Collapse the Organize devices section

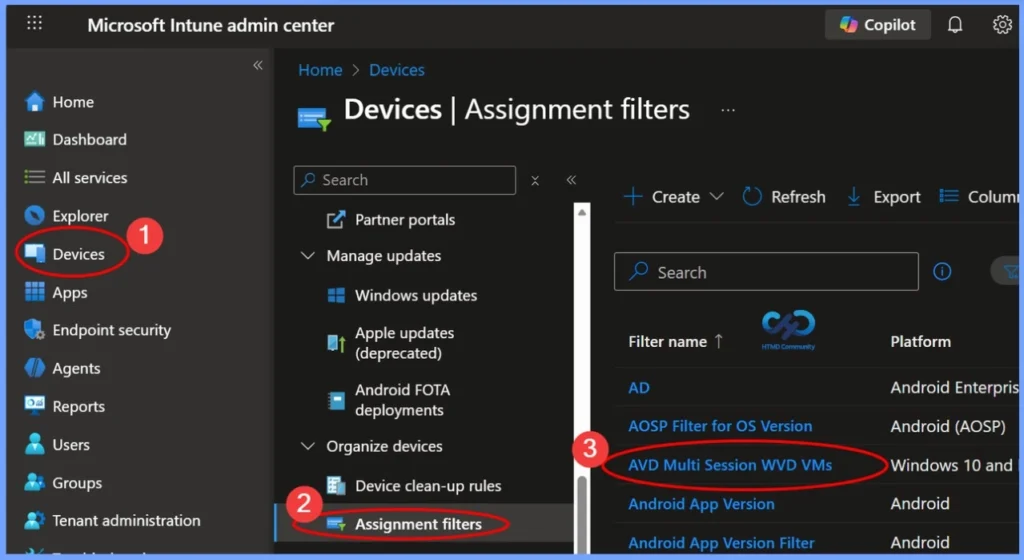pyautogui.click(x=308, y=446)
